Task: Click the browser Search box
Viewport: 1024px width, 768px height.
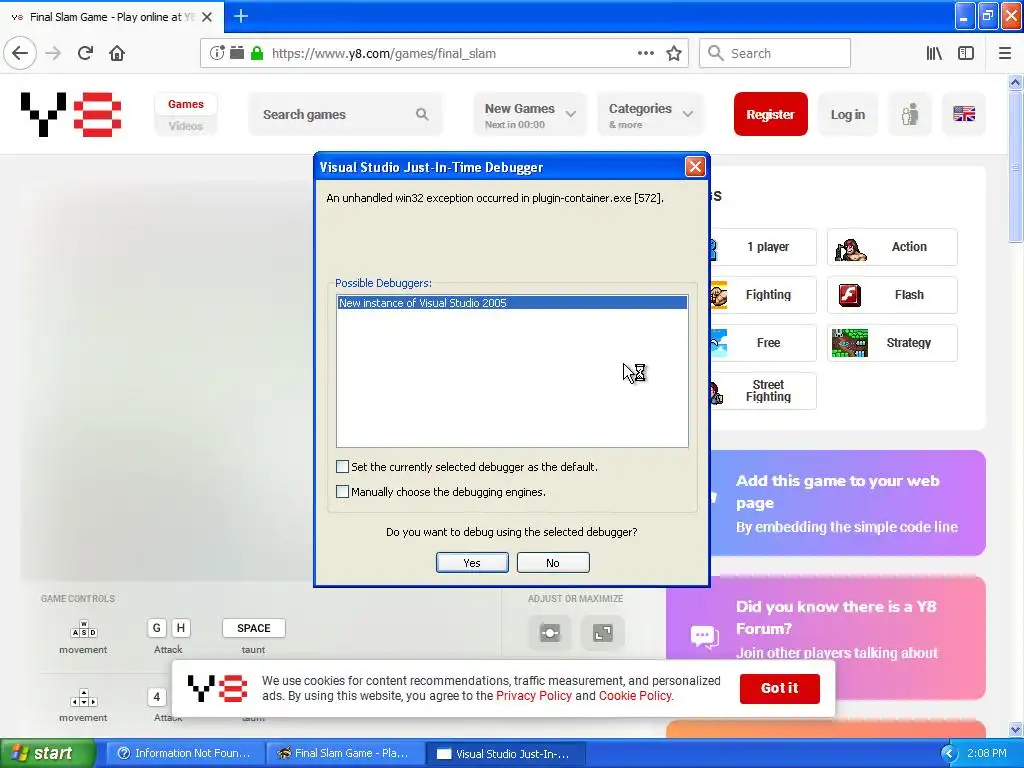Action: [x=775, y=54]
